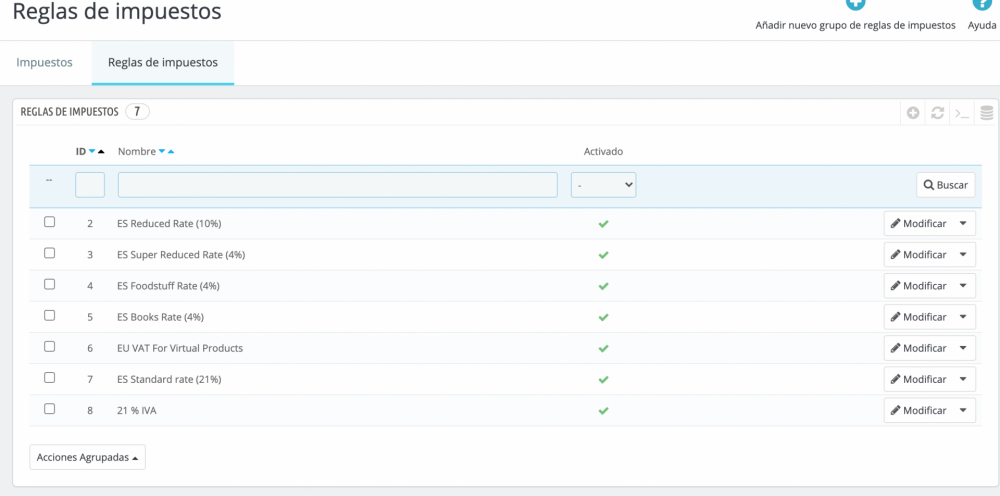Click the Buscar search button
The width and height of the screenshot is (1000, 496).
tap(946, 185)
